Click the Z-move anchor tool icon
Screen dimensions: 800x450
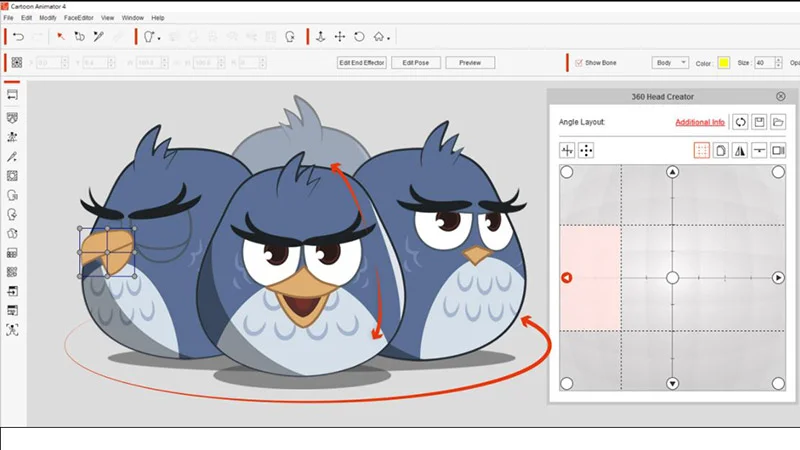pyautogui.click(x=320, y=37)
